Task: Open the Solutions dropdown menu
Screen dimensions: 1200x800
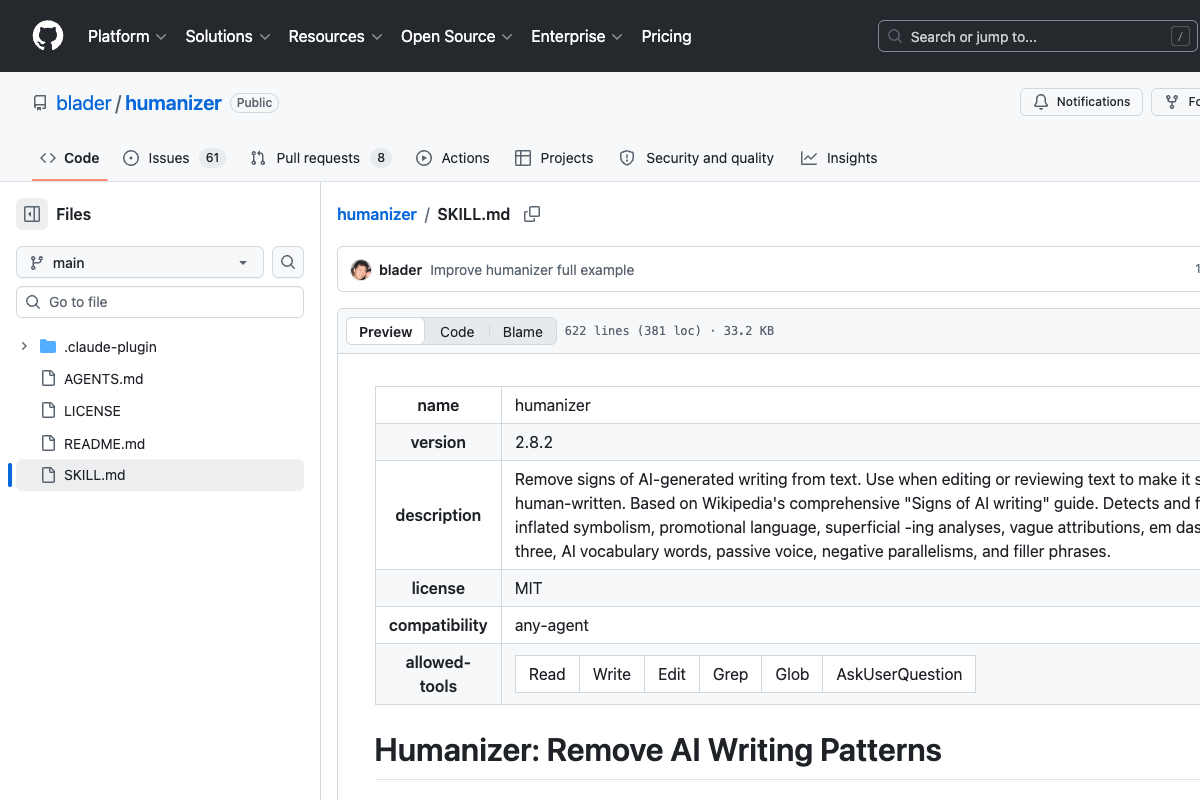Action: (227, 36)
